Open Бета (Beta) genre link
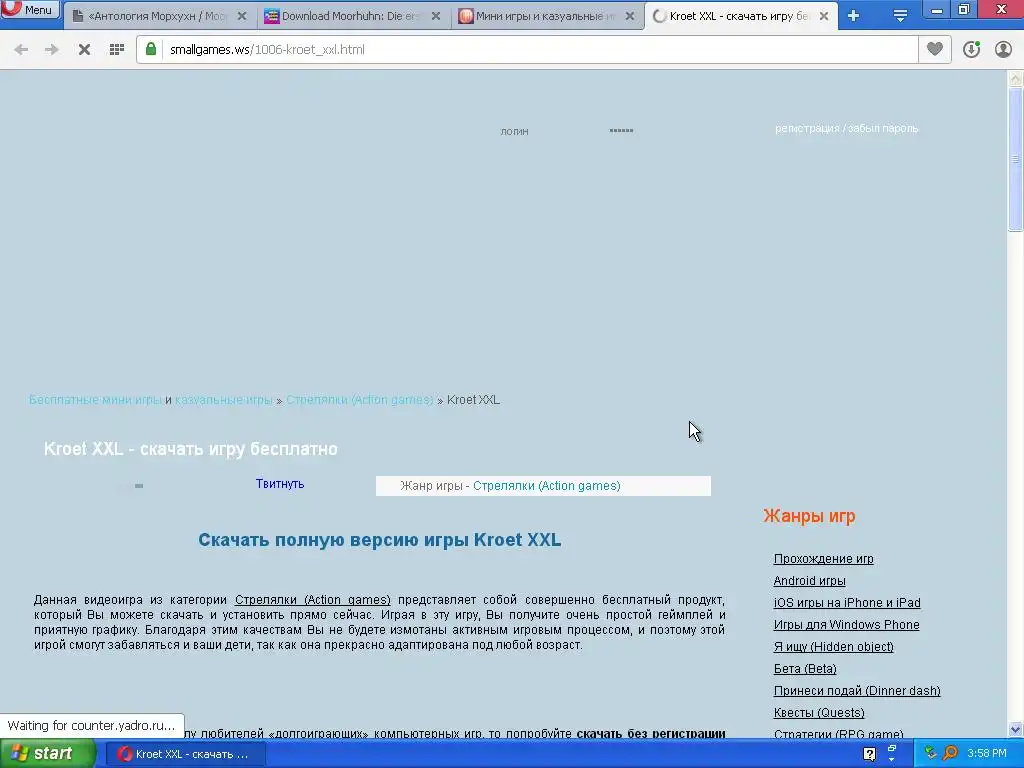This screenshot has width=1024, height=768. 805,669
